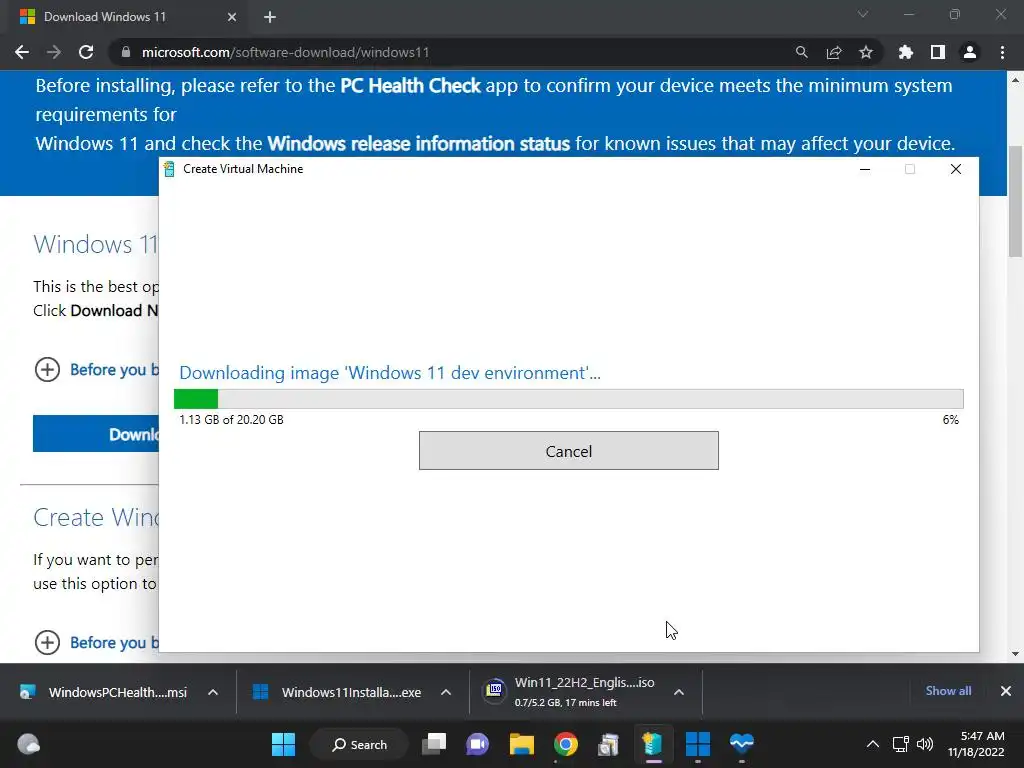Open Hyper-V Quick Create taskbar icon
Image resolution: width=1024 pixels, height=768 pixels.
pyautogui.click(x=652, y=744)
